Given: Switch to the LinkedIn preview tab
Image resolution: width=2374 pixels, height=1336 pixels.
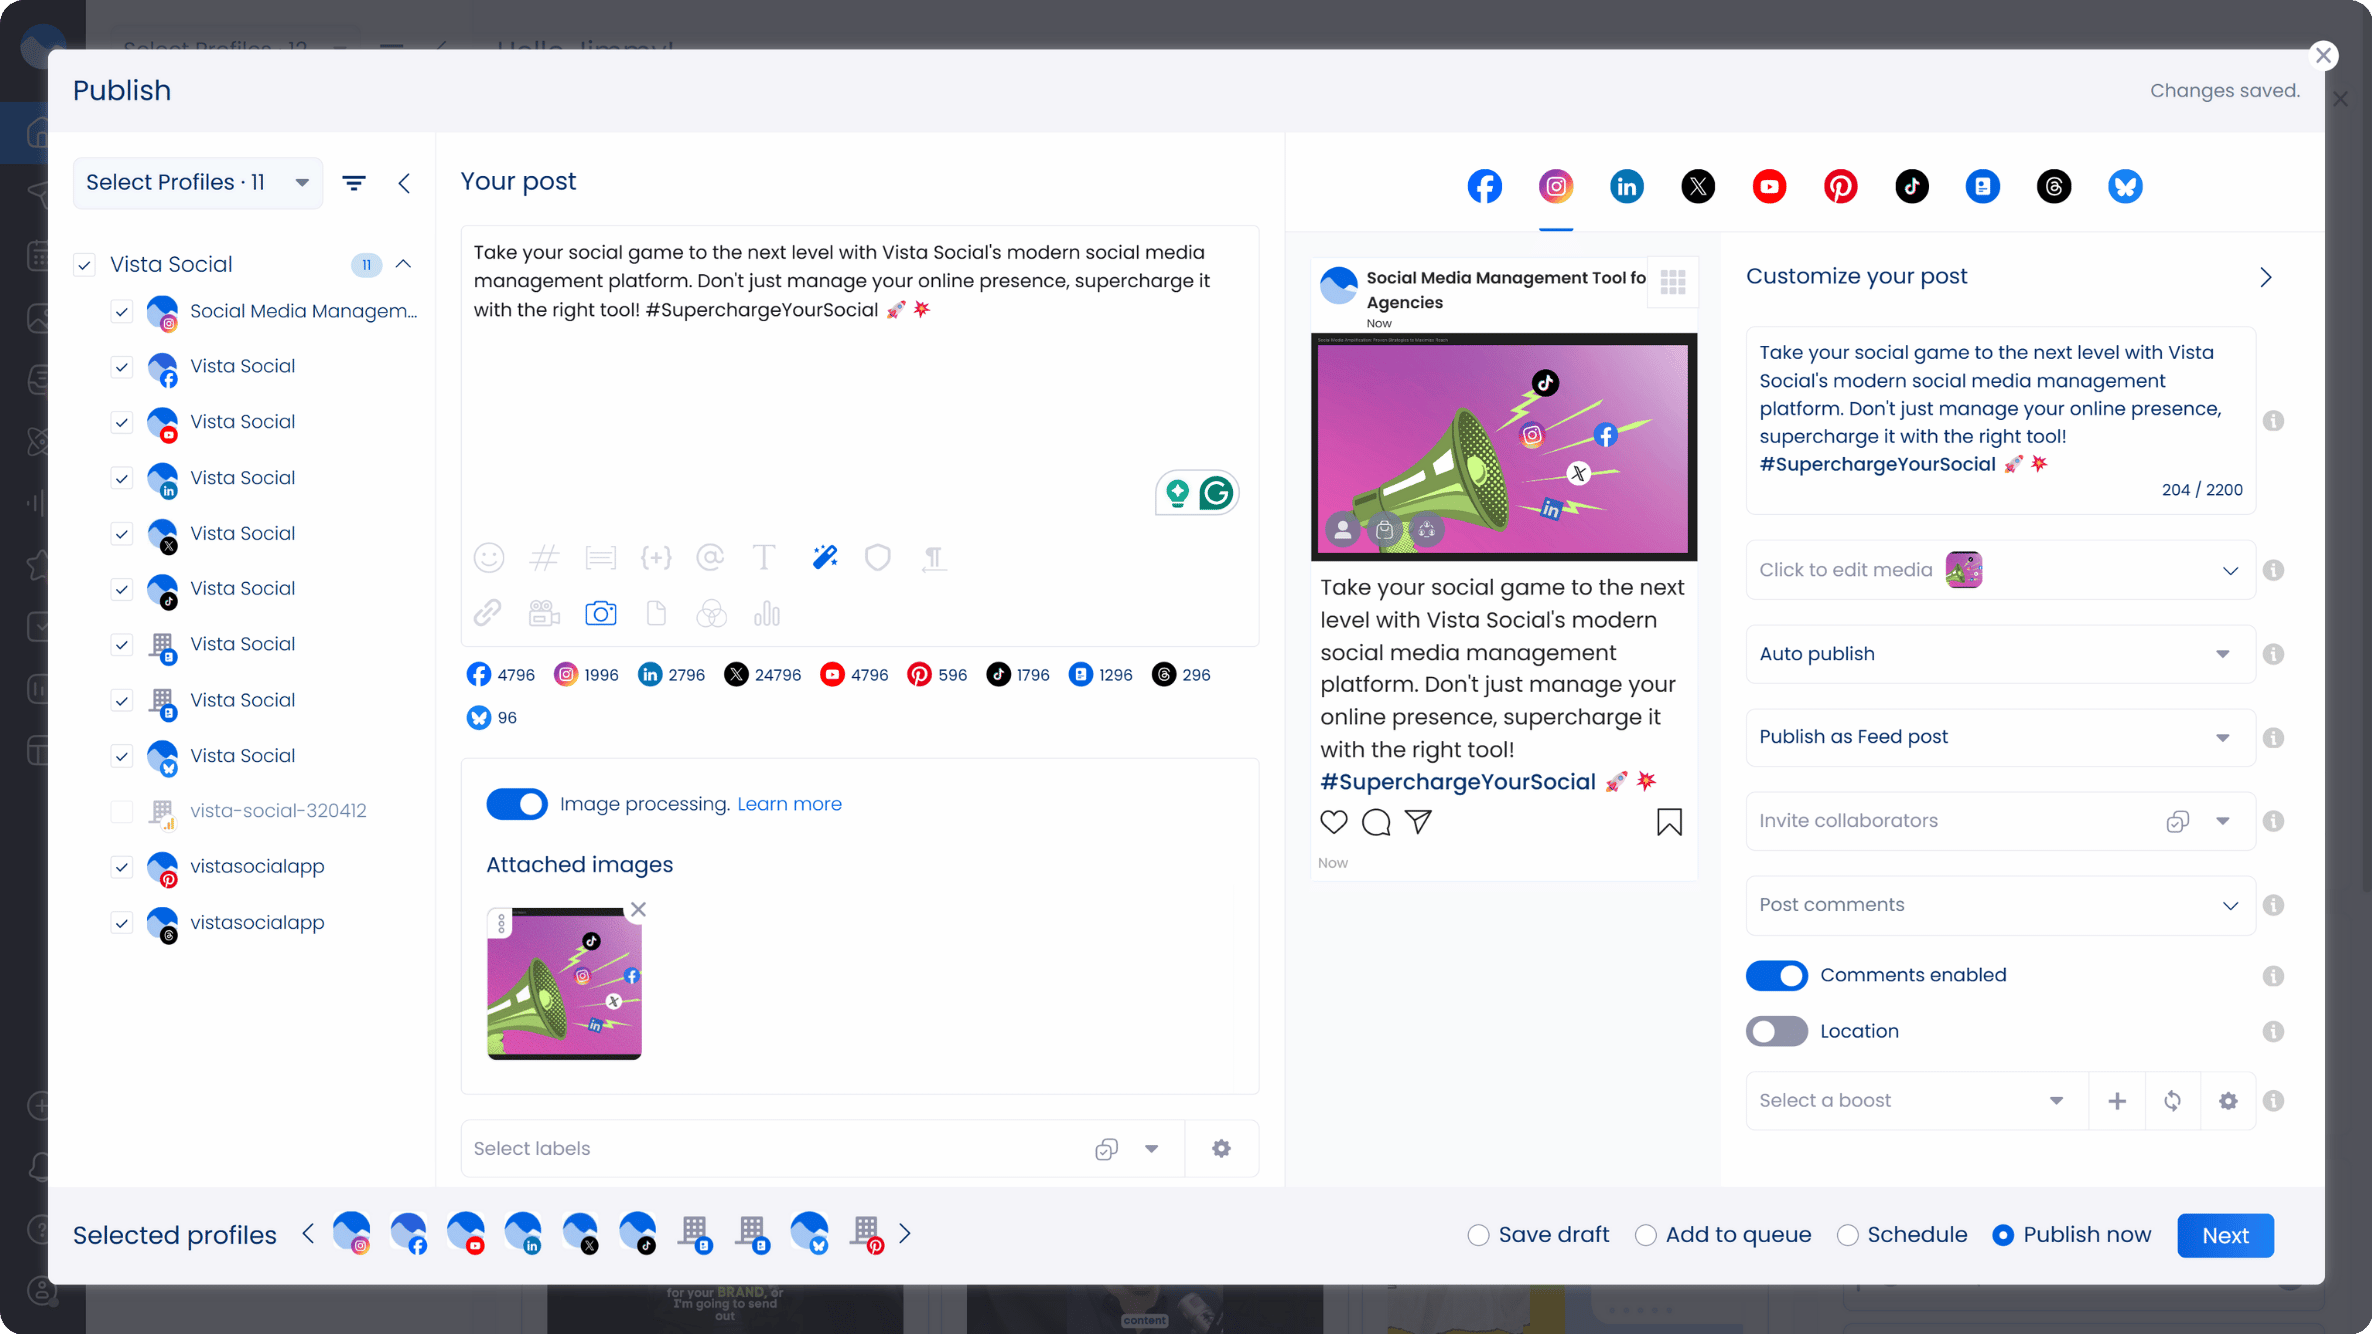Looking at the screenshot, I should tap(1626, 186).
